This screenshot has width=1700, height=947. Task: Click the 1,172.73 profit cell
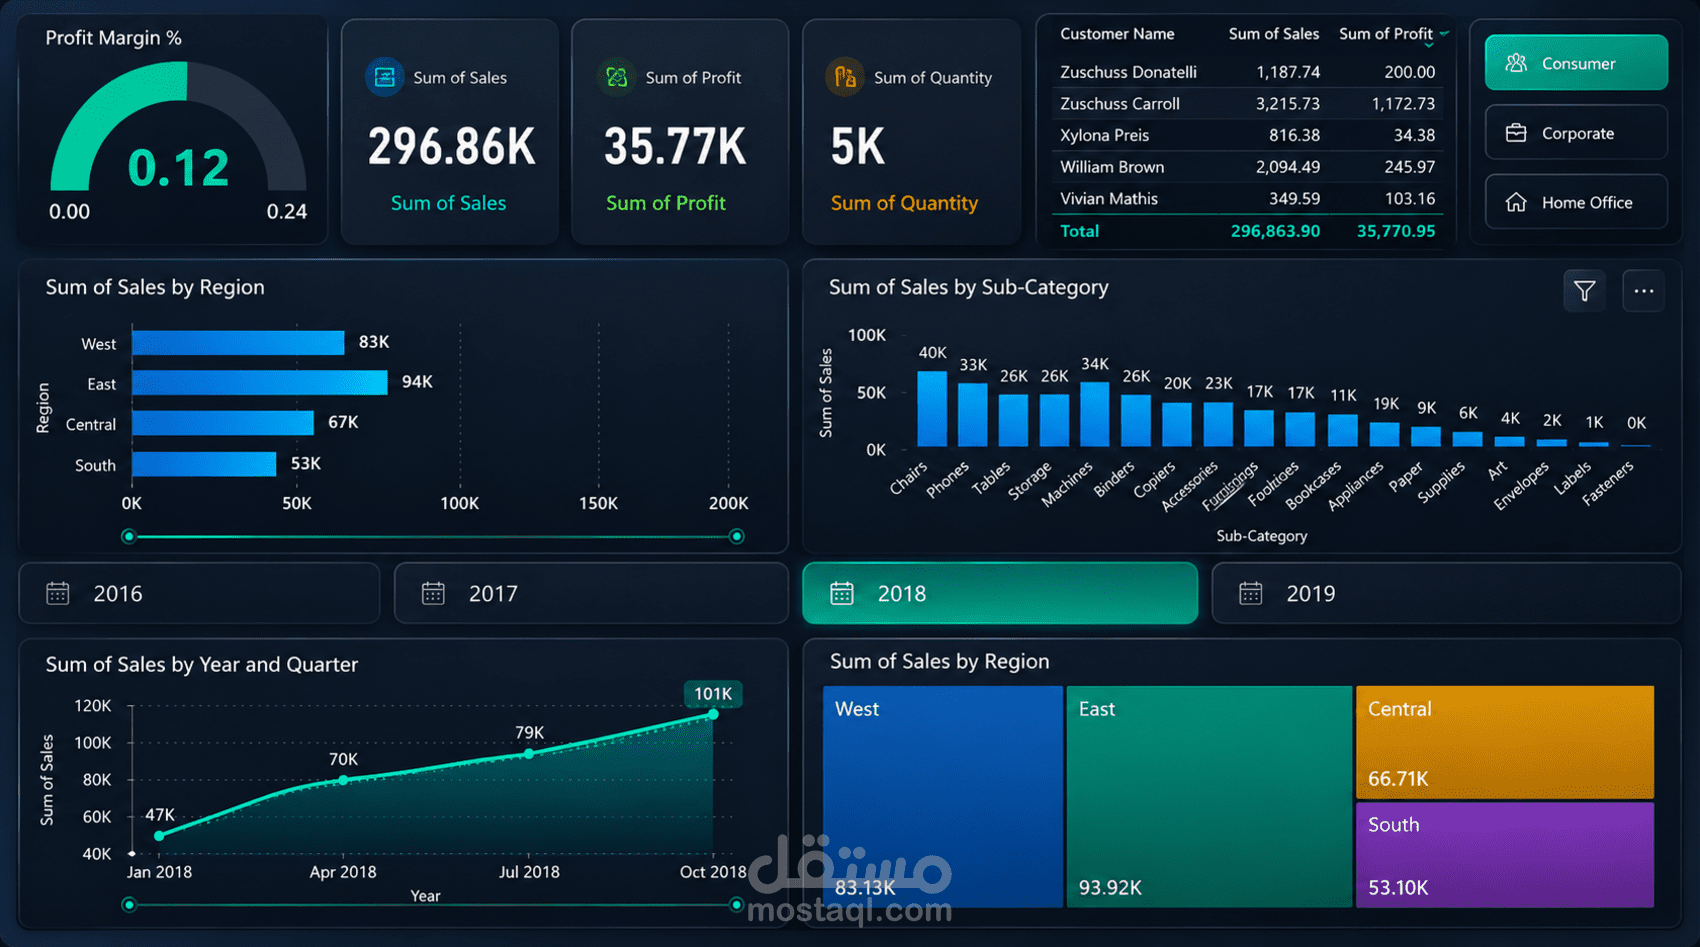(1403, 104)
